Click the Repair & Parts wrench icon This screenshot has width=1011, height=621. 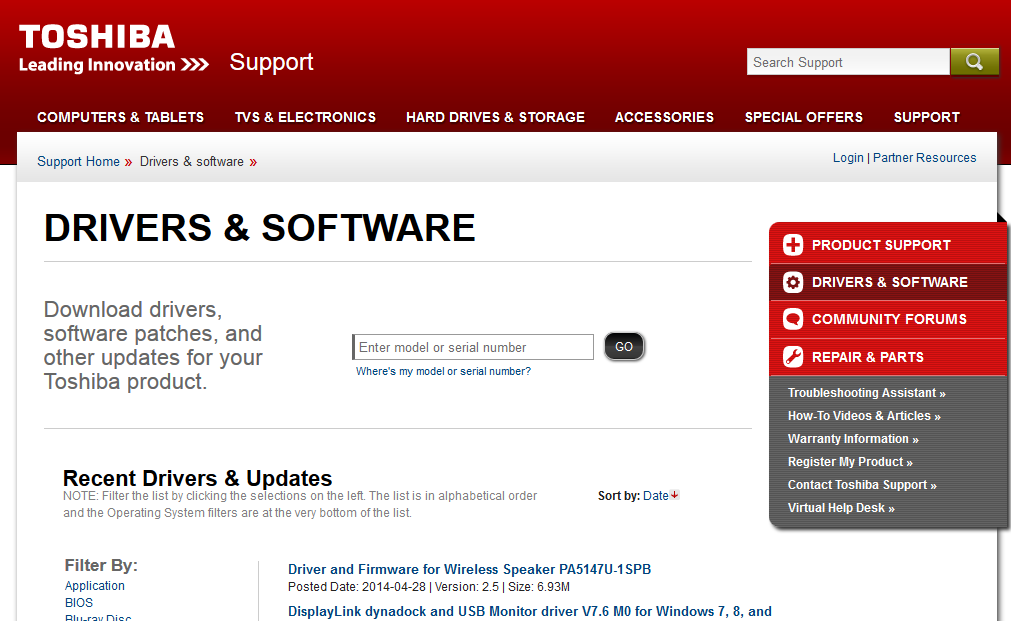(x=793, y=357)
